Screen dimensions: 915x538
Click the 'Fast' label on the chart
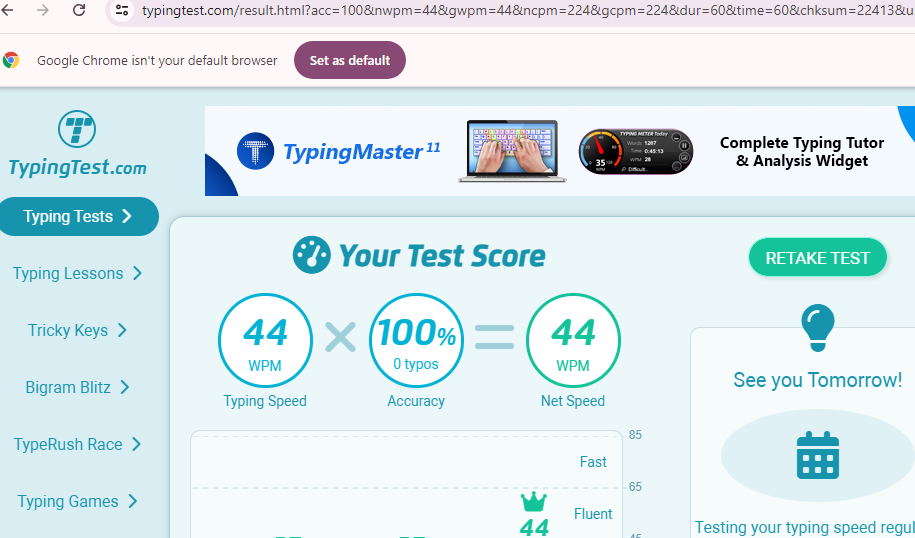[593, 462]
